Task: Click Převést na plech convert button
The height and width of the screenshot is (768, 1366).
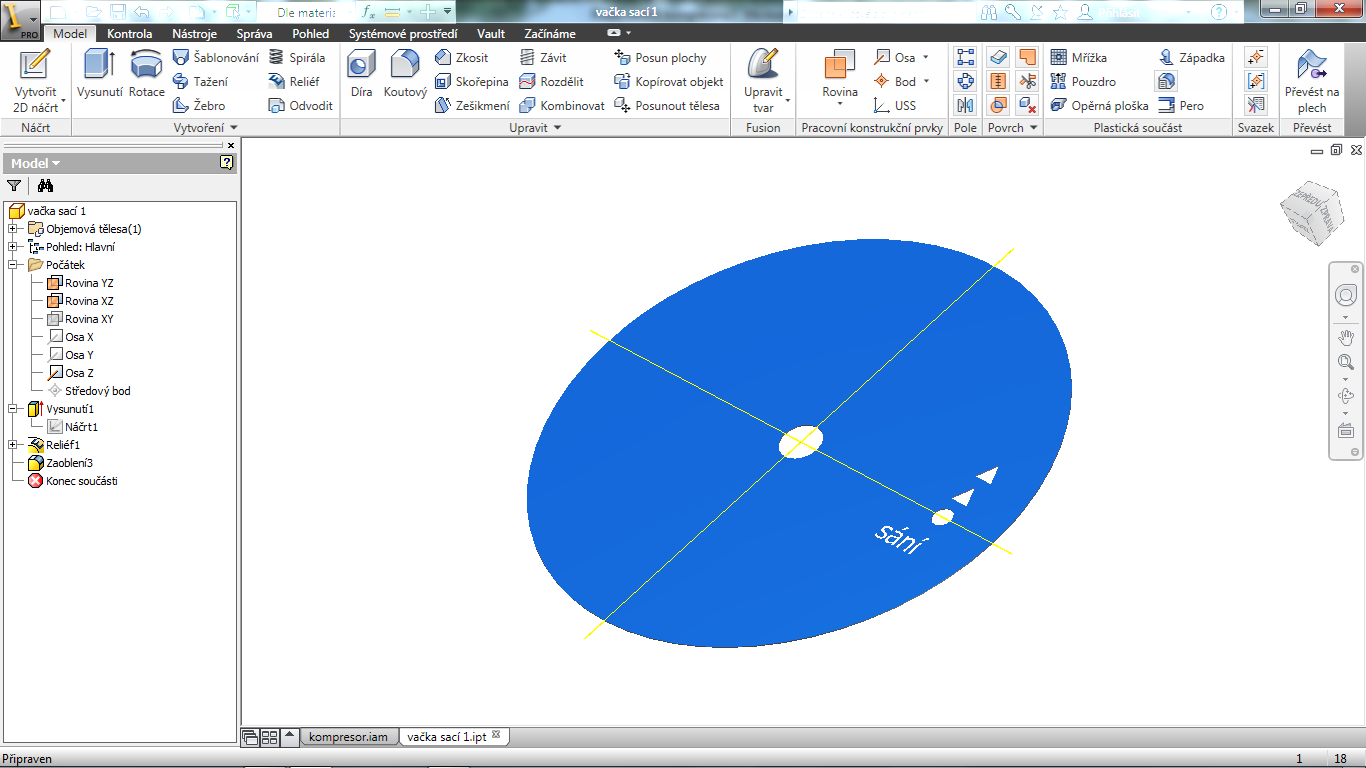Action: click(x=1312, y=80)
